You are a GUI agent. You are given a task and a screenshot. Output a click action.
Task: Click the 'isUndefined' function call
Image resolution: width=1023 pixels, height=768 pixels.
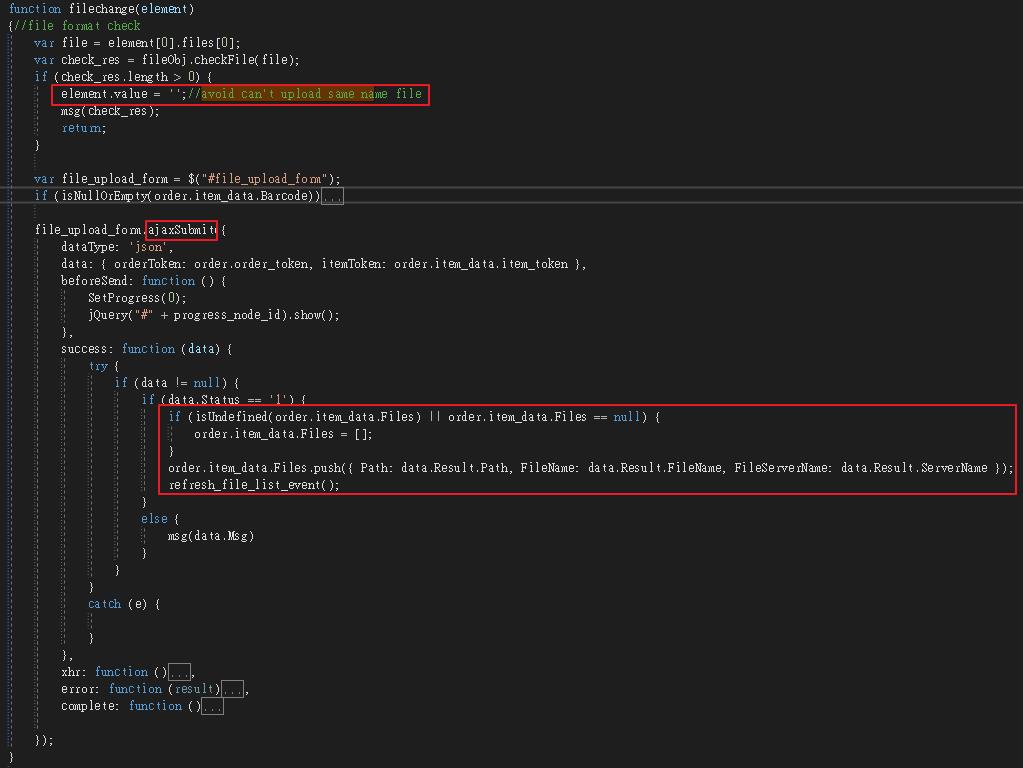tap(231, 416)
